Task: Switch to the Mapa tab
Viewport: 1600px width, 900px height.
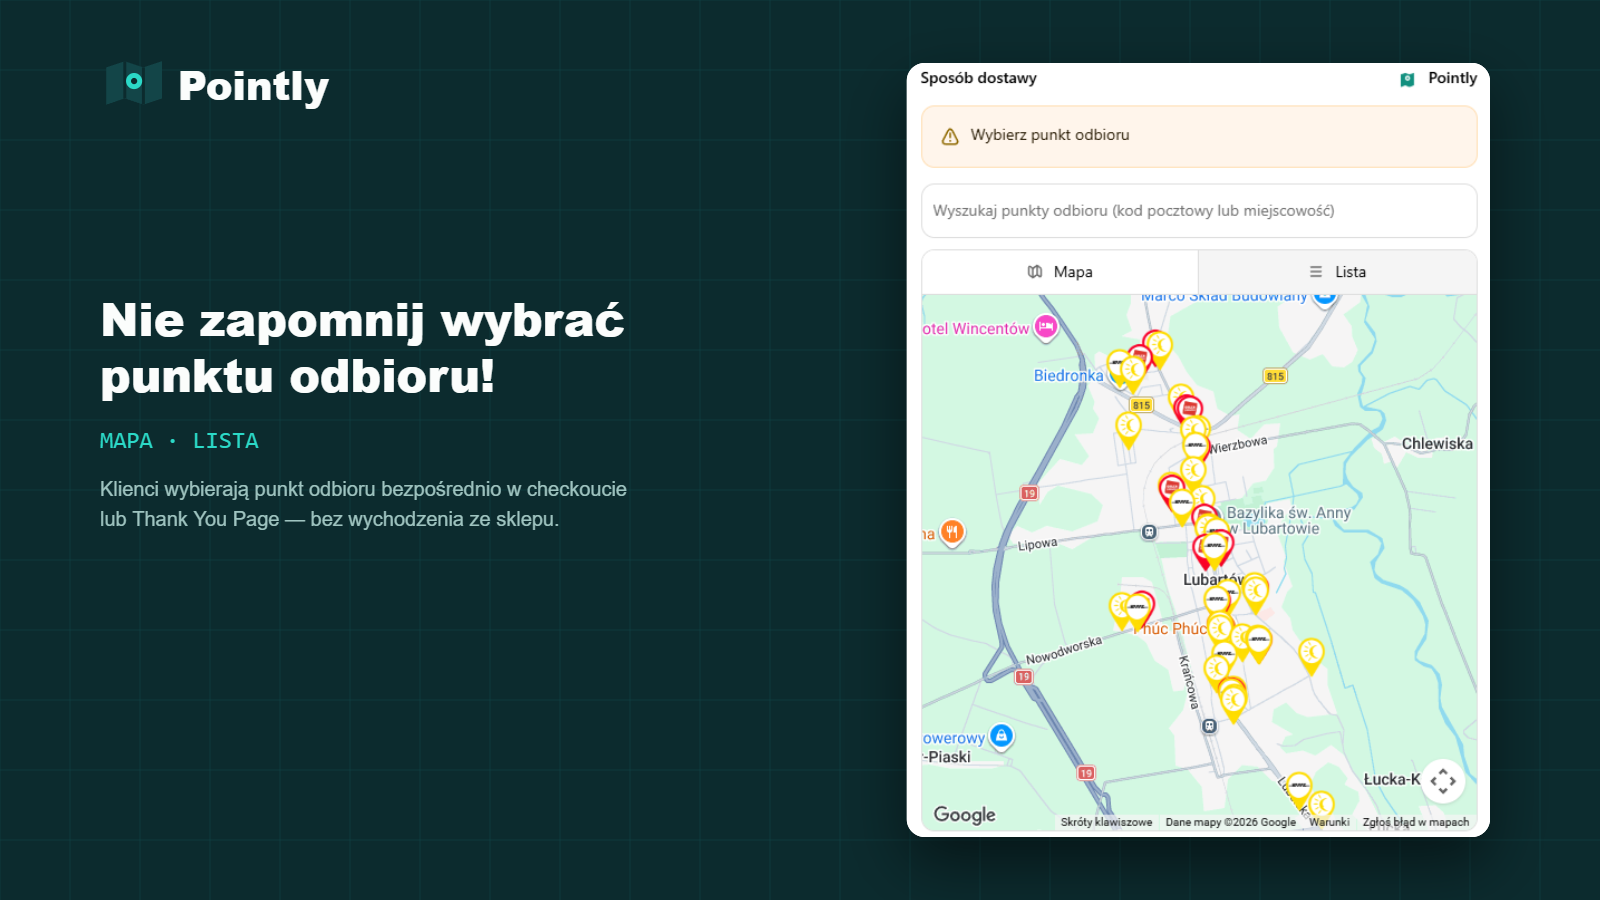Action: (x=1060, y=272)
